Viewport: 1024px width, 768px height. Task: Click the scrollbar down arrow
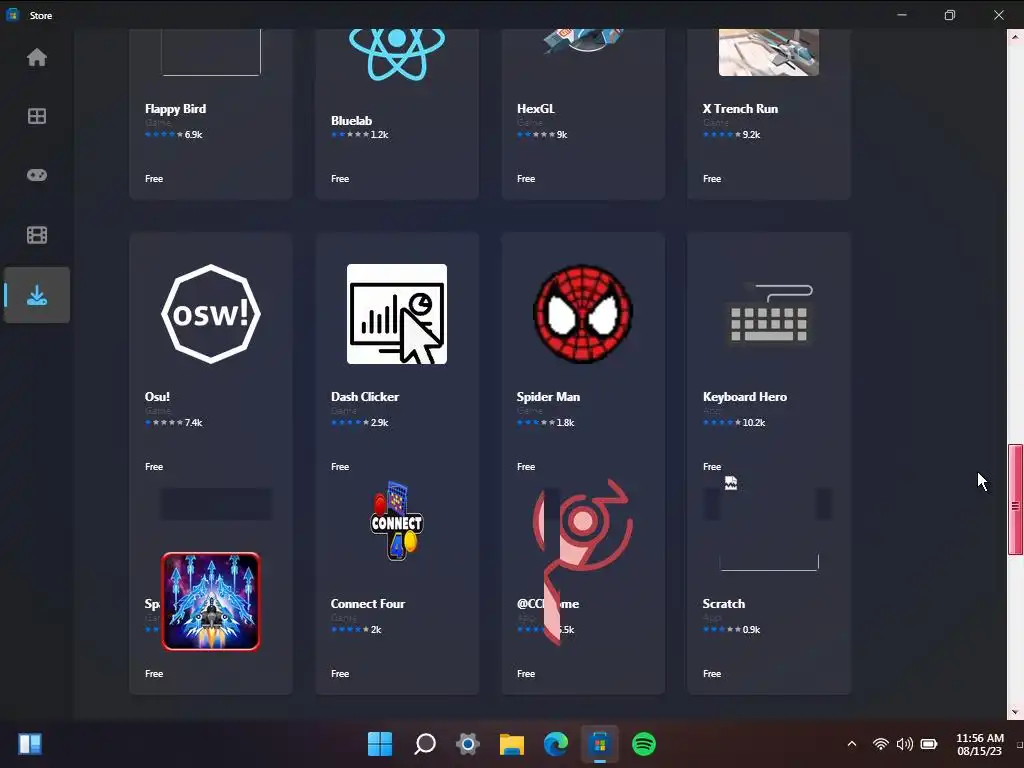[x=1015, y=712]
